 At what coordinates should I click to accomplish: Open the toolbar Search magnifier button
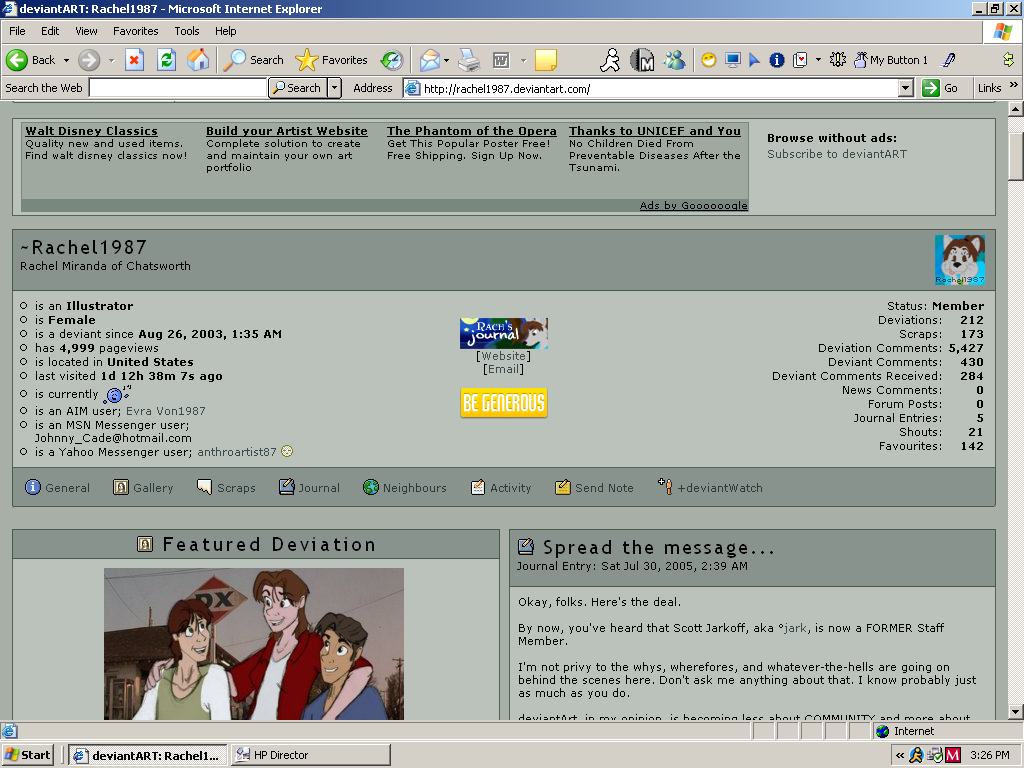click(x=253, y=60)
